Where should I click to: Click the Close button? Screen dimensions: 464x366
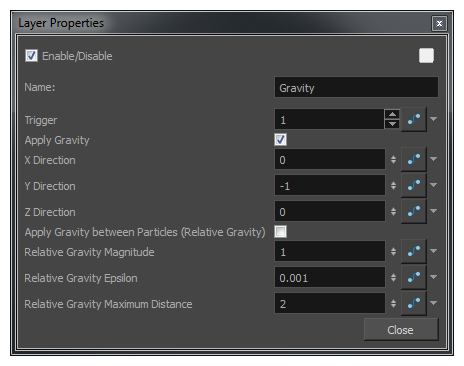point(401,330)
